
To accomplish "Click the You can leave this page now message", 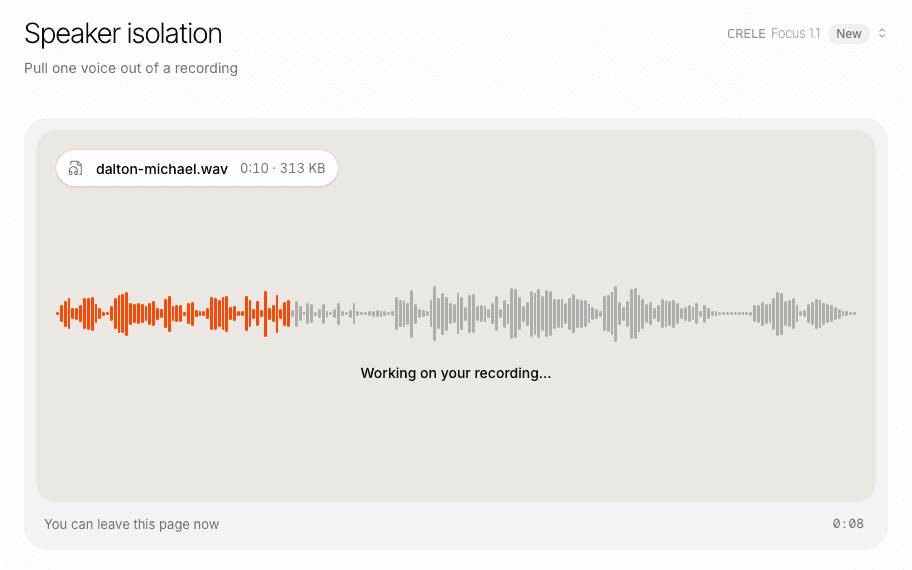I will pos(131,524).
